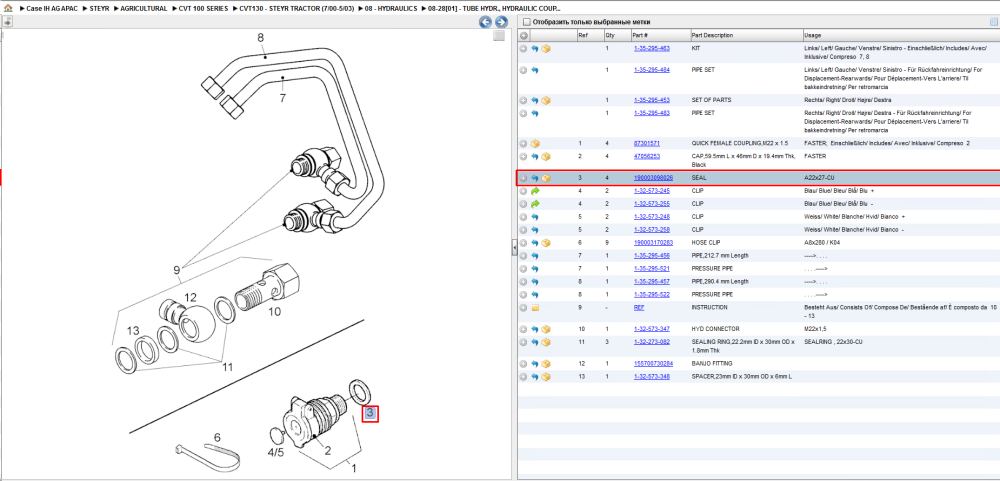The height and width of the screenshot is (481, 1000).
Task: Open part link 1-32-573-347
Action: (651, 329)
